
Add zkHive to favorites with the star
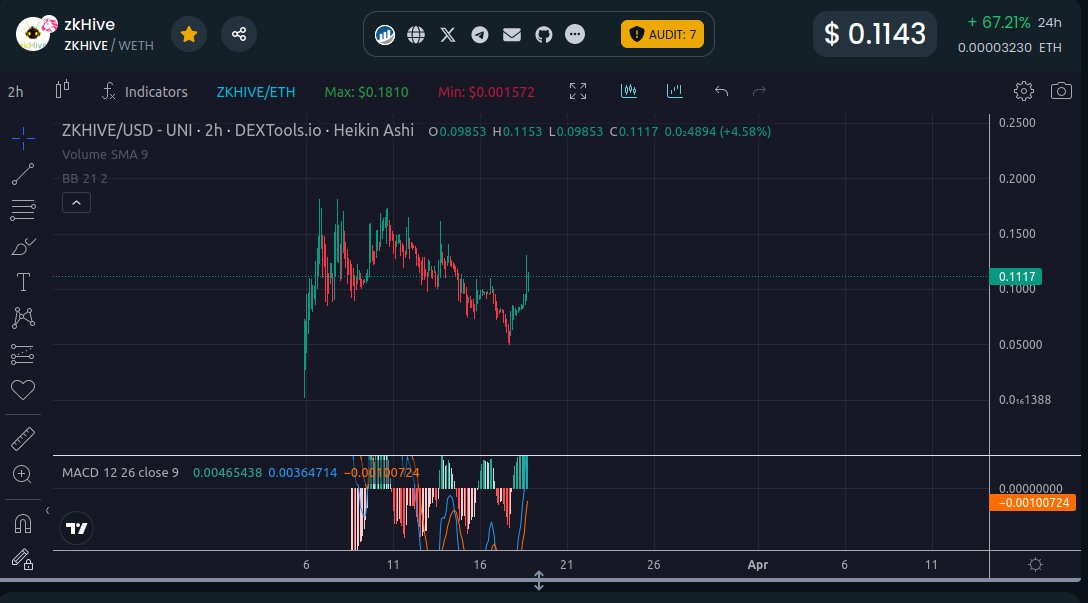pos(189,34)
